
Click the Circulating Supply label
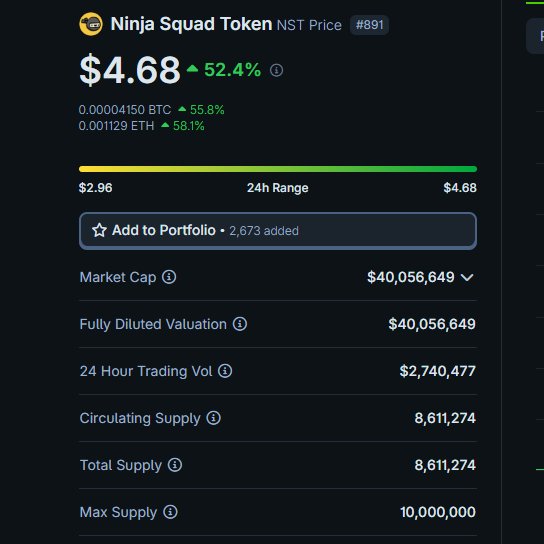(x=140, y=418)
